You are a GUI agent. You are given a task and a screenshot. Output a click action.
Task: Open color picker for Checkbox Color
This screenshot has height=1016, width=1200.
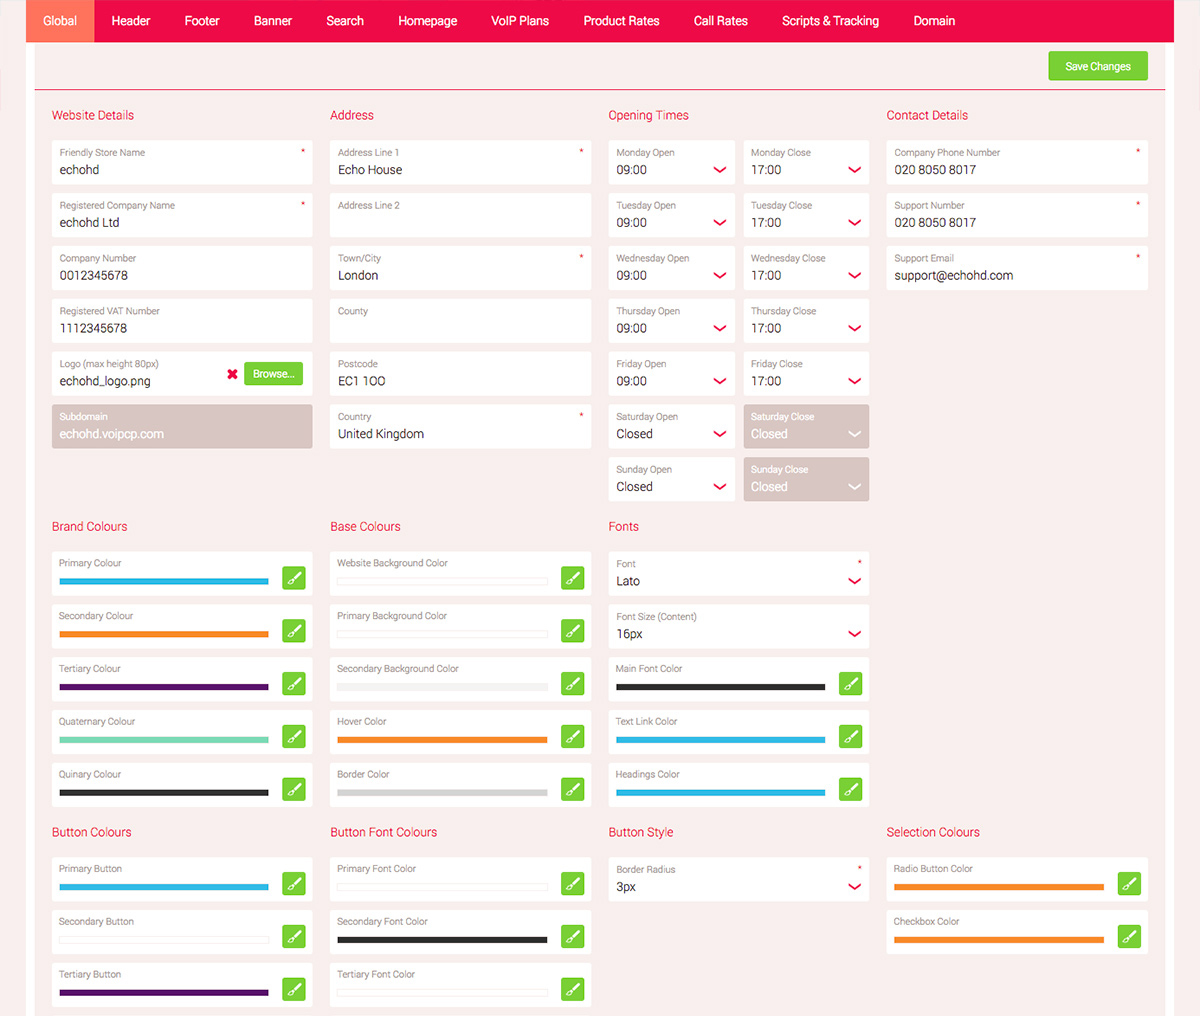pyautogui.click(x=1129, y=937)
